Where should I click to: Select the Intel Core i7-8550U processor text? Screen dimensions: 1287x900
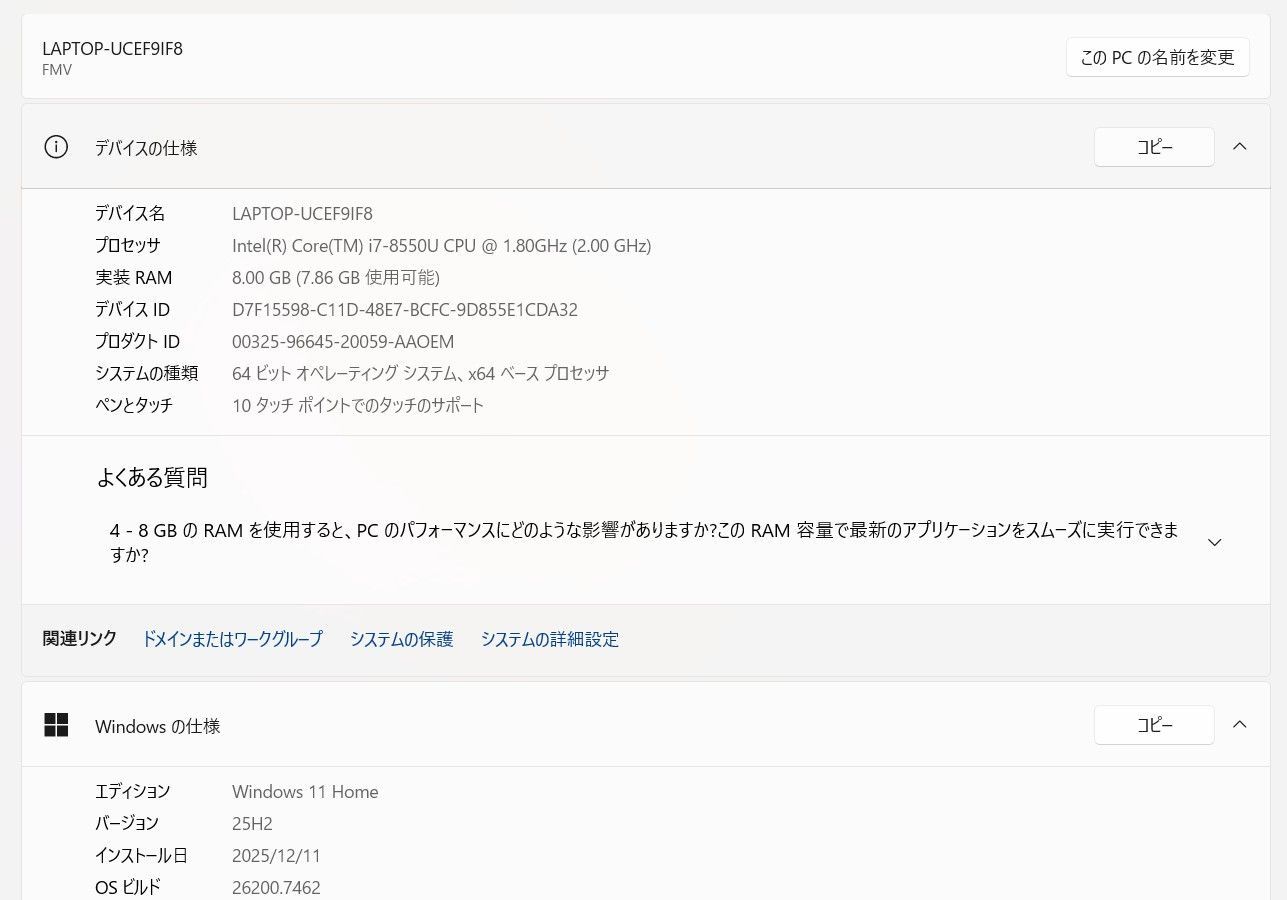click(441, 245)
